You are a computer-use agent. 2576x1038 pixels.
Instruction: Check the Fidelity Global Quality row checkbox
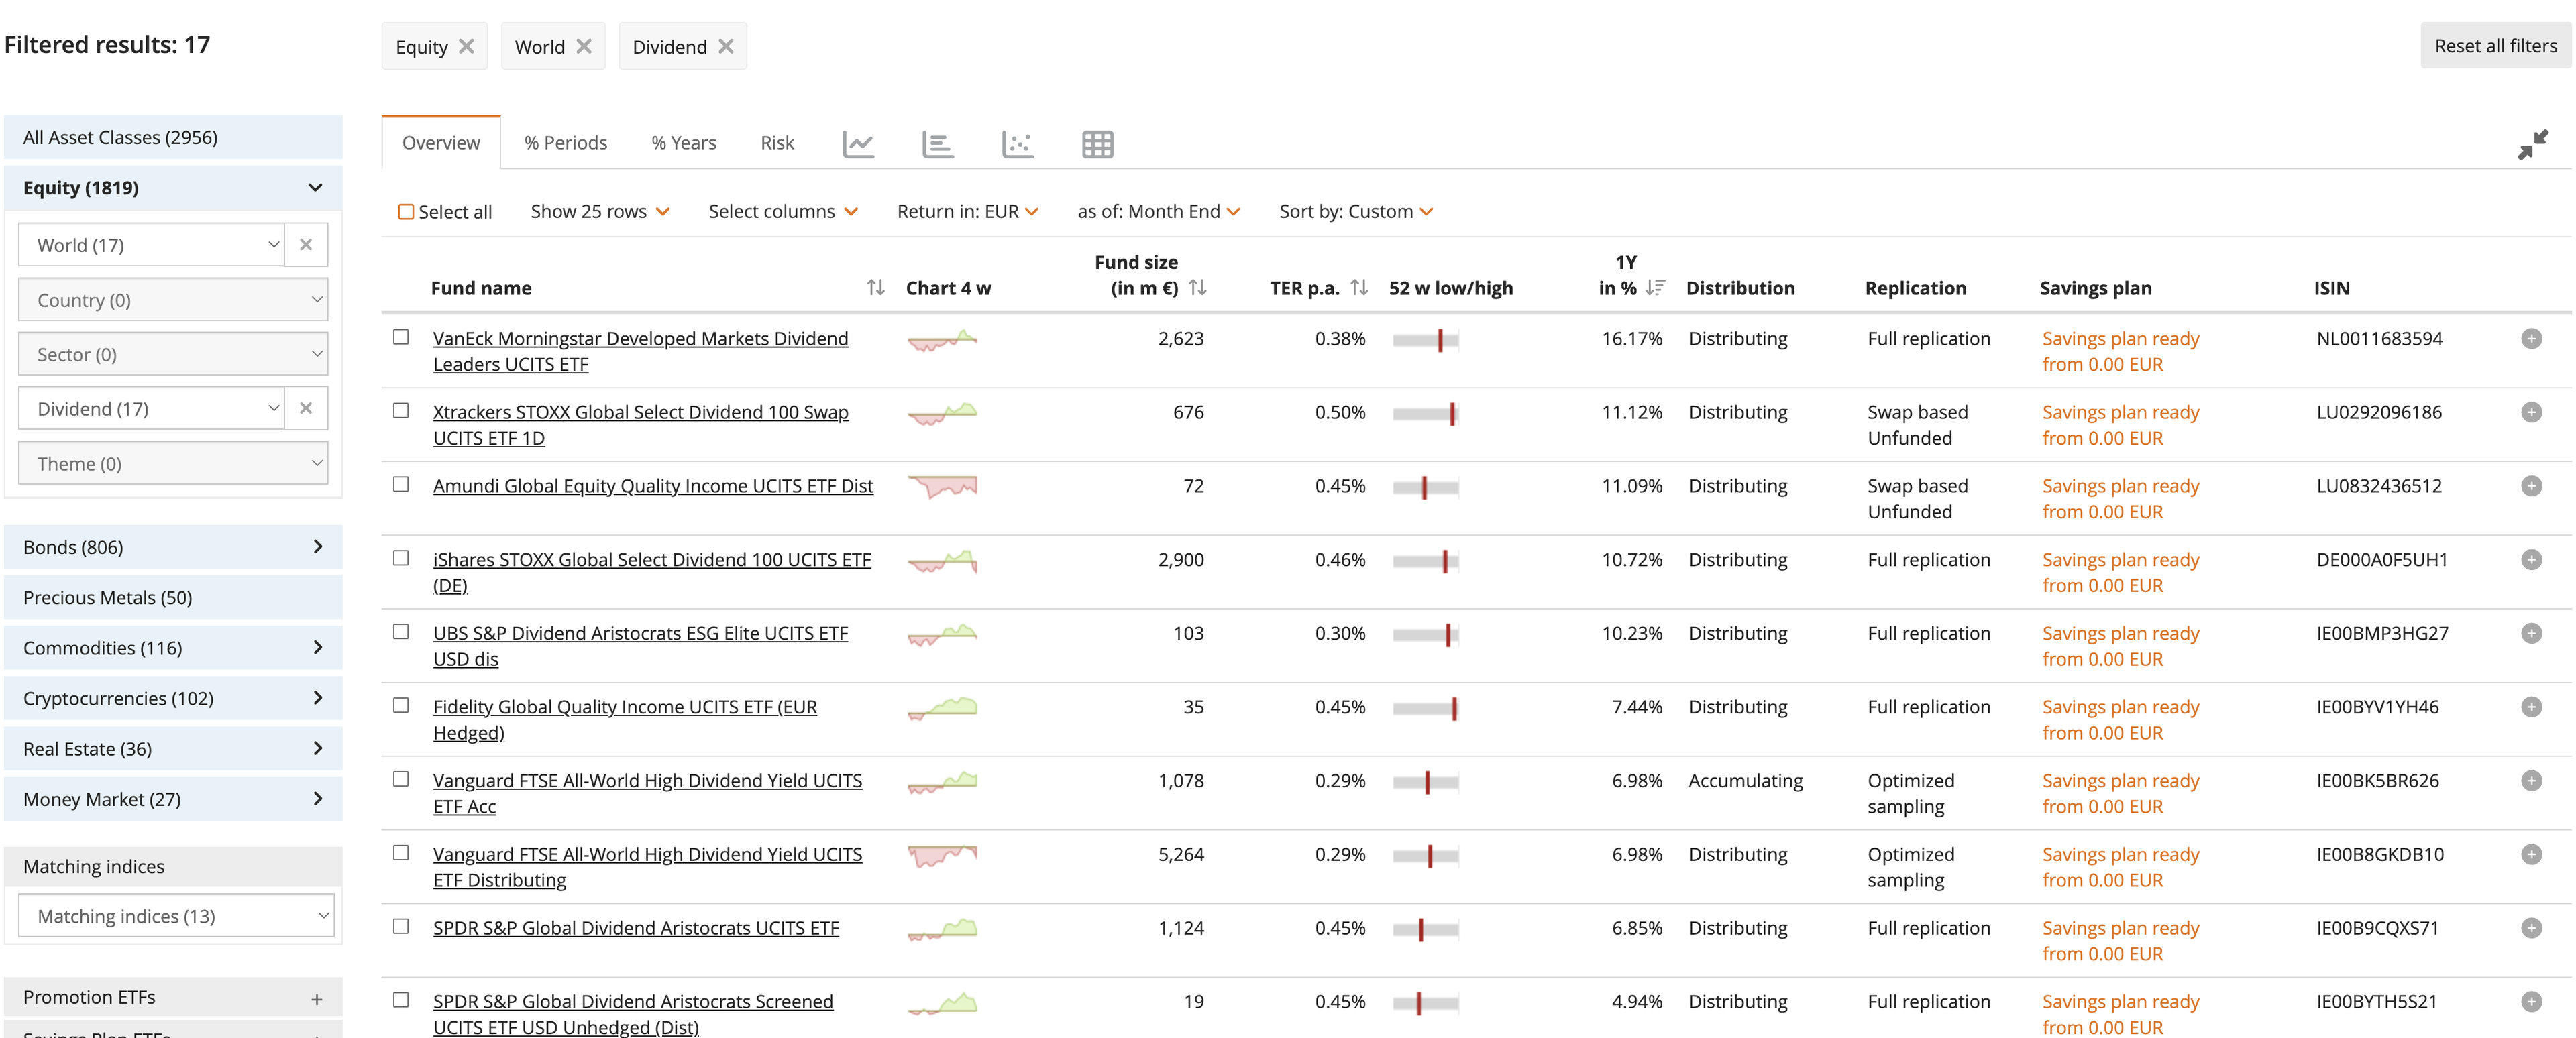click(x=401, y=705)
